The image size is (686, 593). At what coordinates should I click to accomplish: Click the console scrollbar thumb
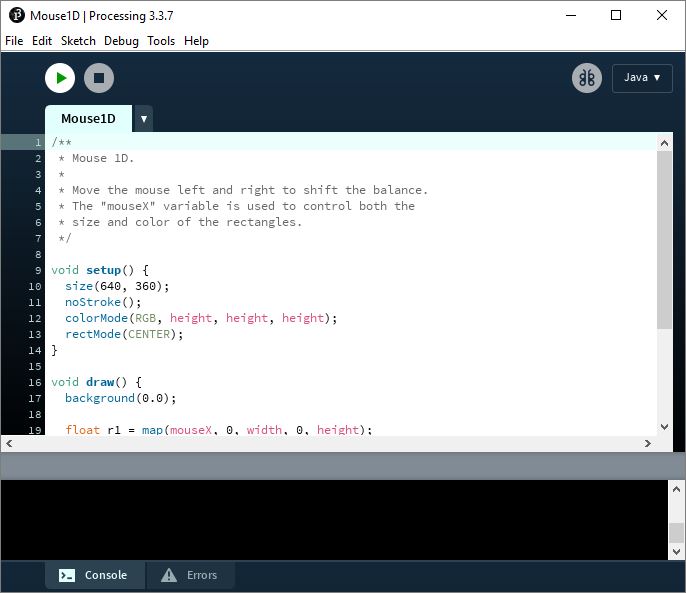pos(676,533)
